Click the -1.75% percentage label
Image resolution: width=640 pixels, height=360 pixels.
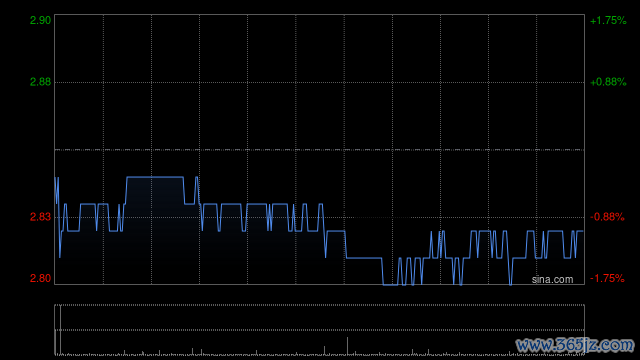pyautogui.click(x=607, y=278)
